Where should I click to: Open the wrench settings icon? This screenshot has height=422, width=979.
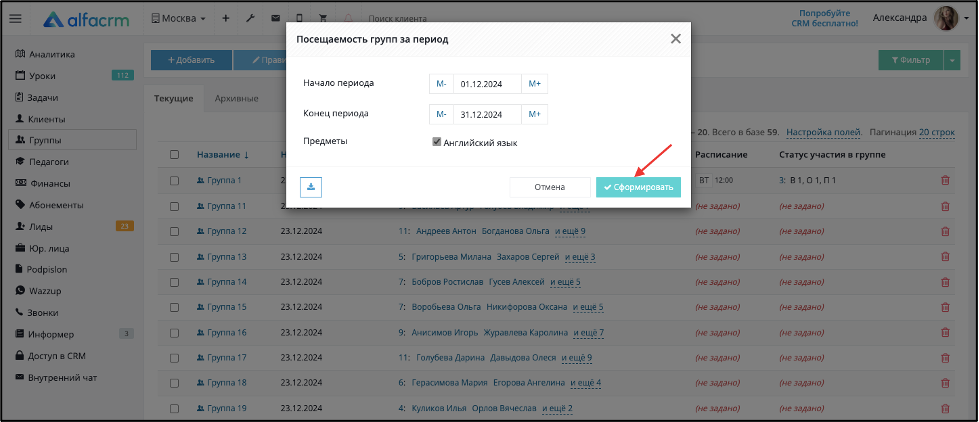[x=250, y=19]
